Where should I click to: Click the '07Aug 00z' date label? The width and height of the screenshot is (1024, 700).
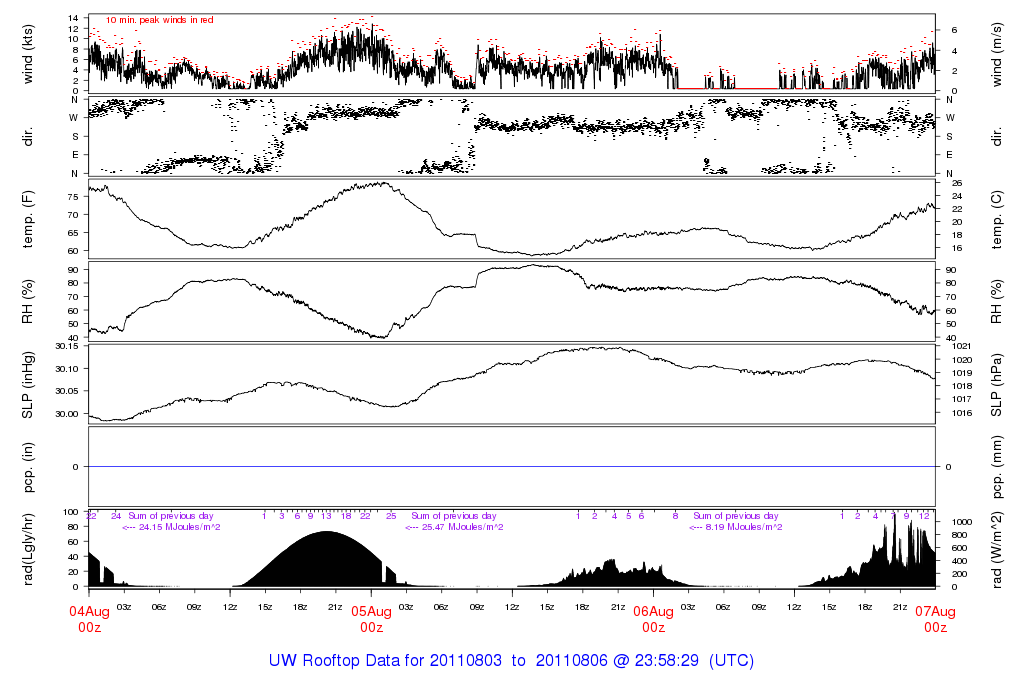point(935,619)
